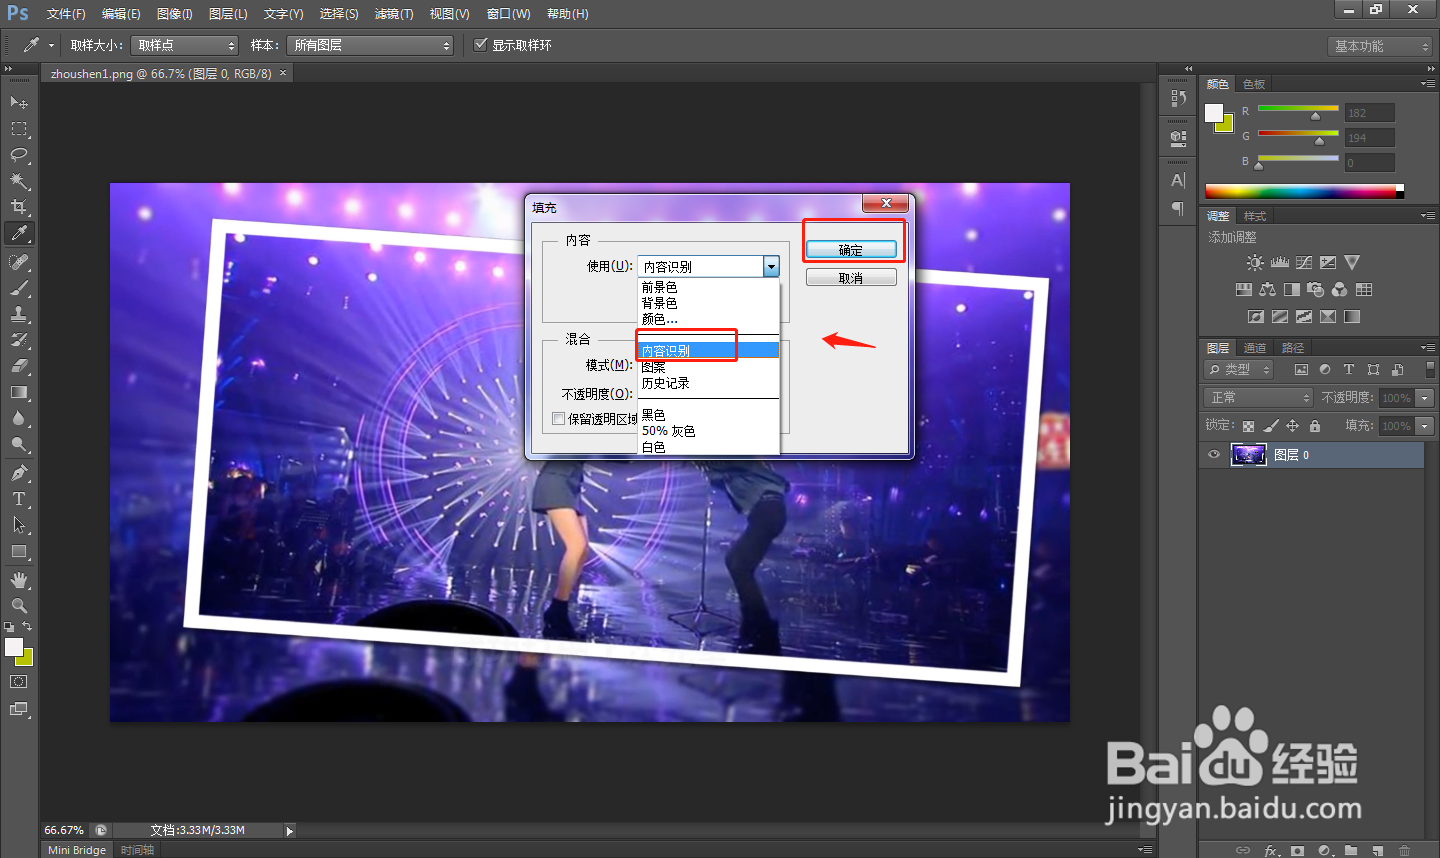Select the Lasso tool
This screenshot has height=858, width=1440.
point(19,155)
